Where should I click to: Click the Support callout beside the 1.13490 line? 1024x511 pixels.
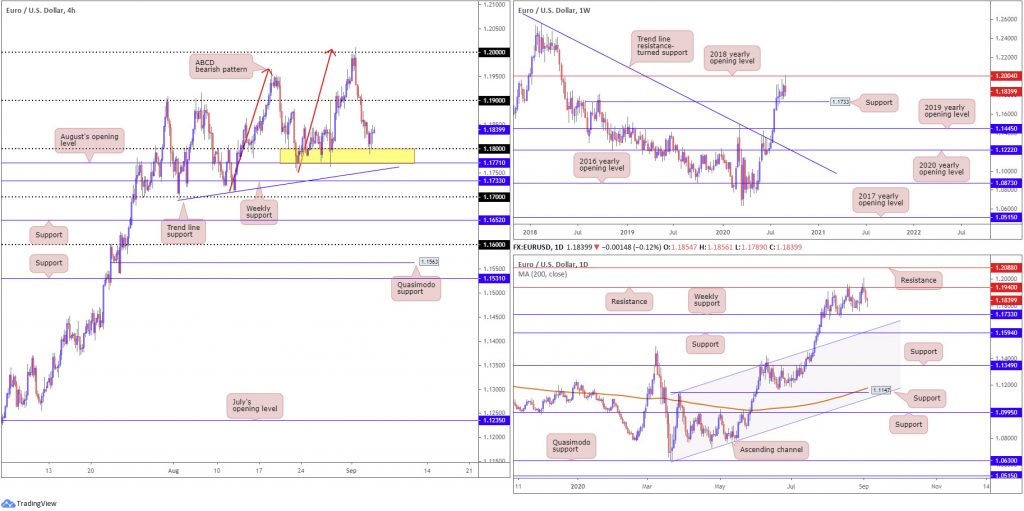click(925, 352)
